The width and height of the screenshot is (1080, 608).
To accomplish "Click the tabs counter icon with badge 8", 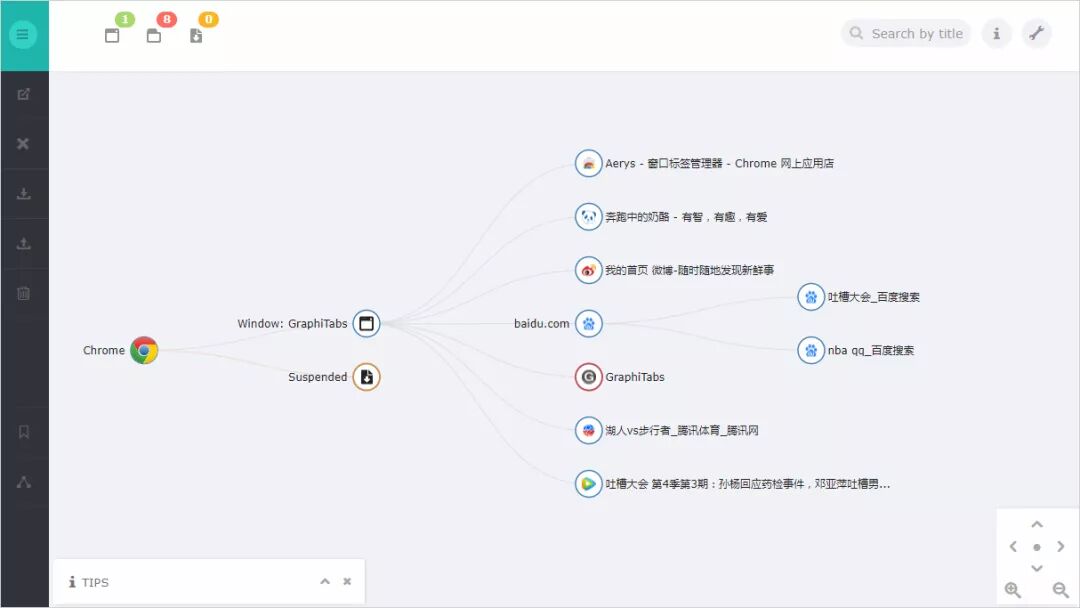I will (x=154, y=35).
